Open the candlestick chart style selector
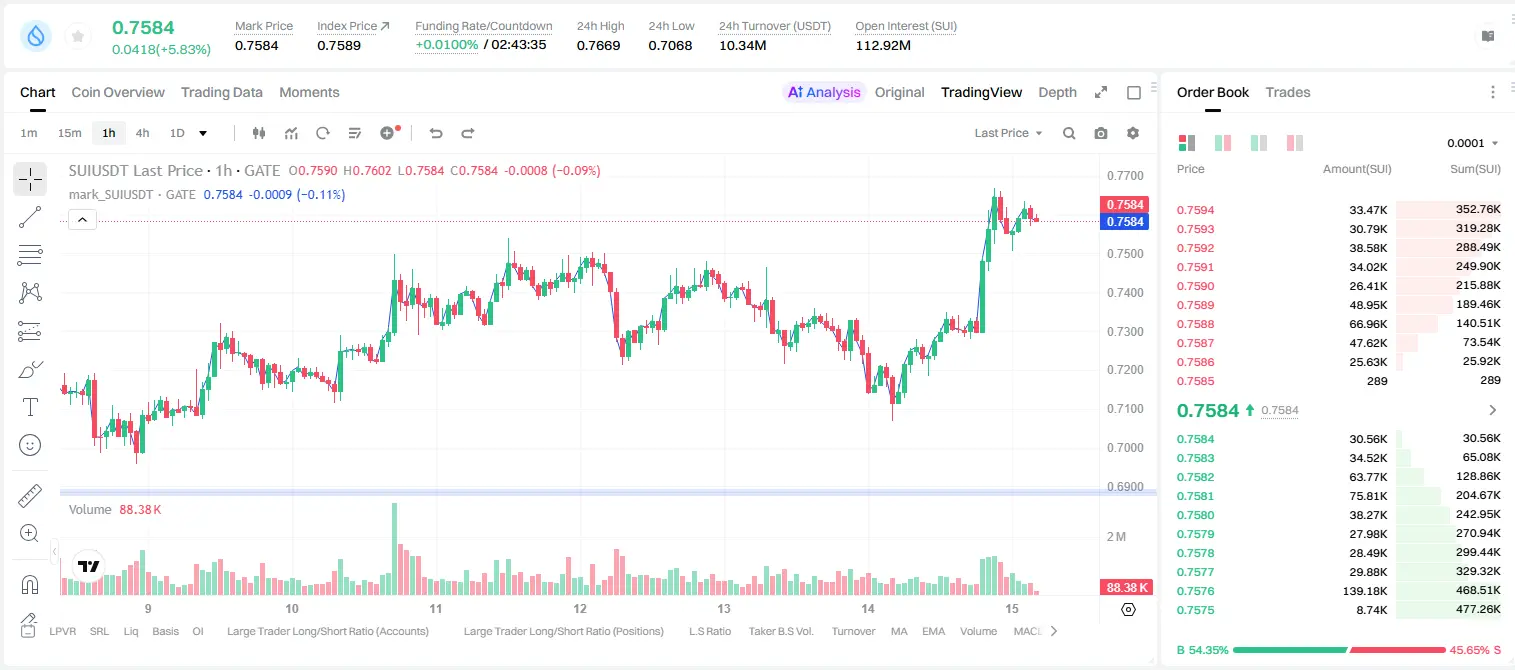This screenshot has width=1515, height=670. click(259, 133)
